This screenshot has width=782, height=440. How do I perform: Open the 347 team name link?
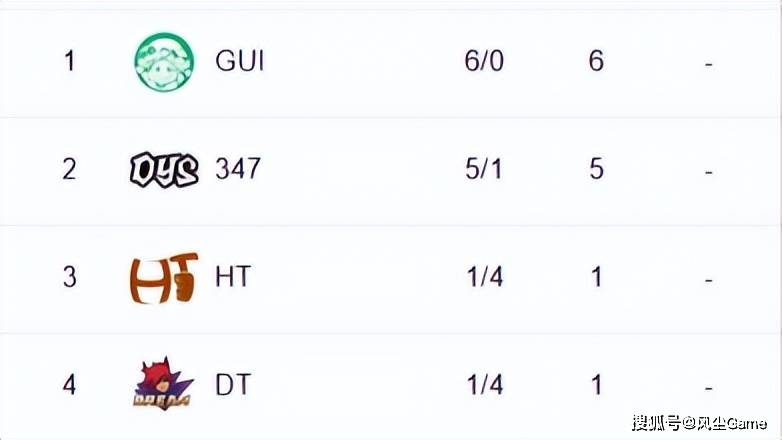click(238, 169)
